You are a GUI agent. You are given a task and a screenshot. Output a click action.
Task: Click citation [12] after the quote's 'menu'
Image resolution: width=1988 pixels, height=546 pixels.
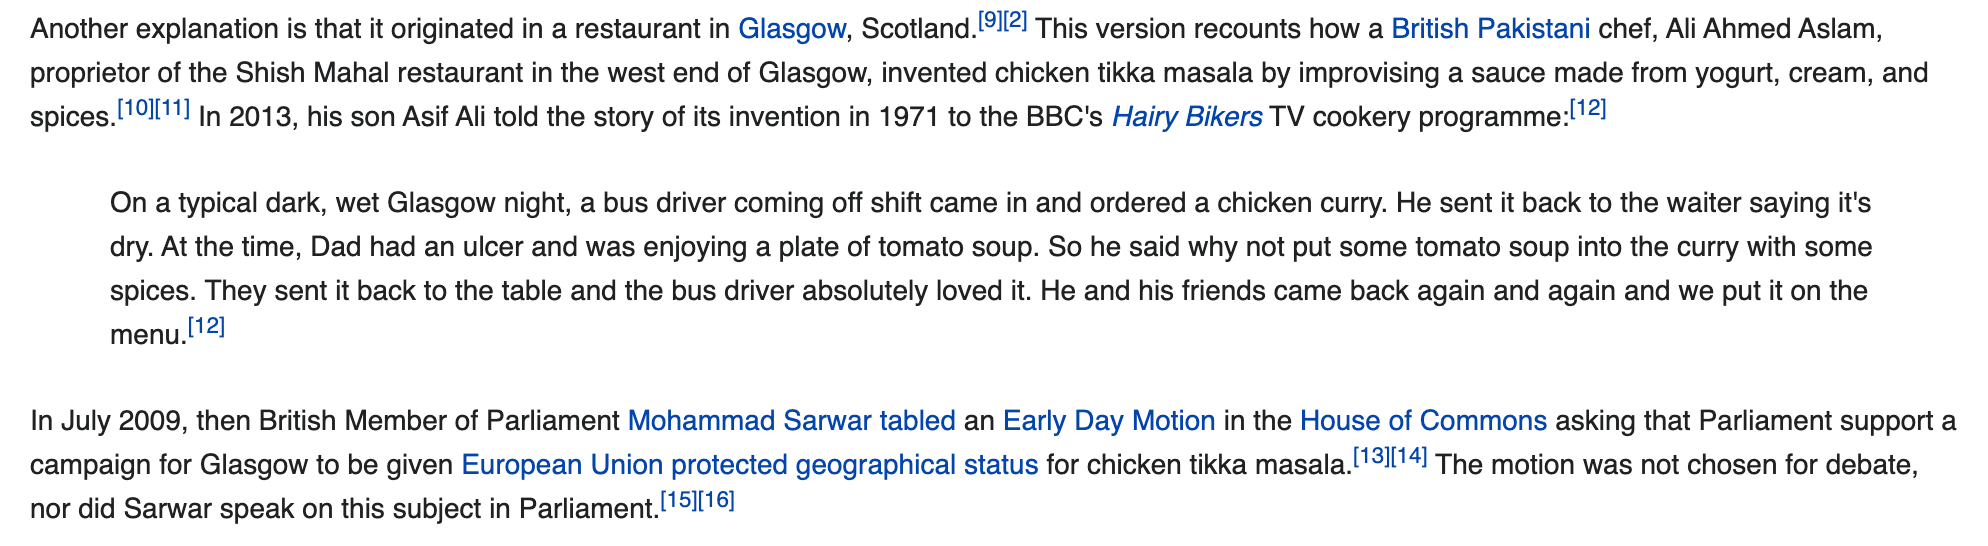pos(206,327)
